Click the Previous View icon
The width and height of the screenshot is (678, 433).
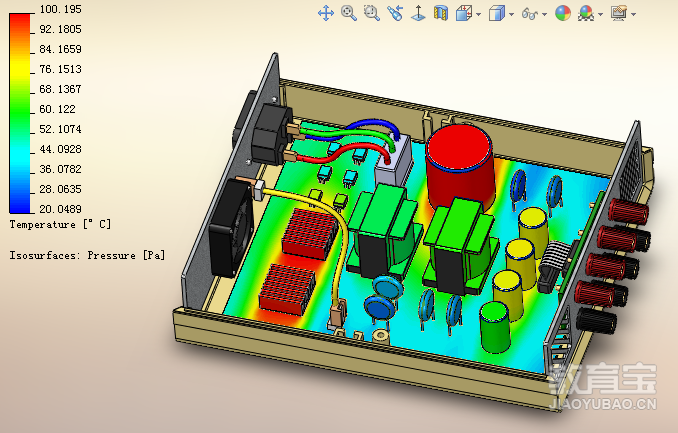(x=395, y=13)
